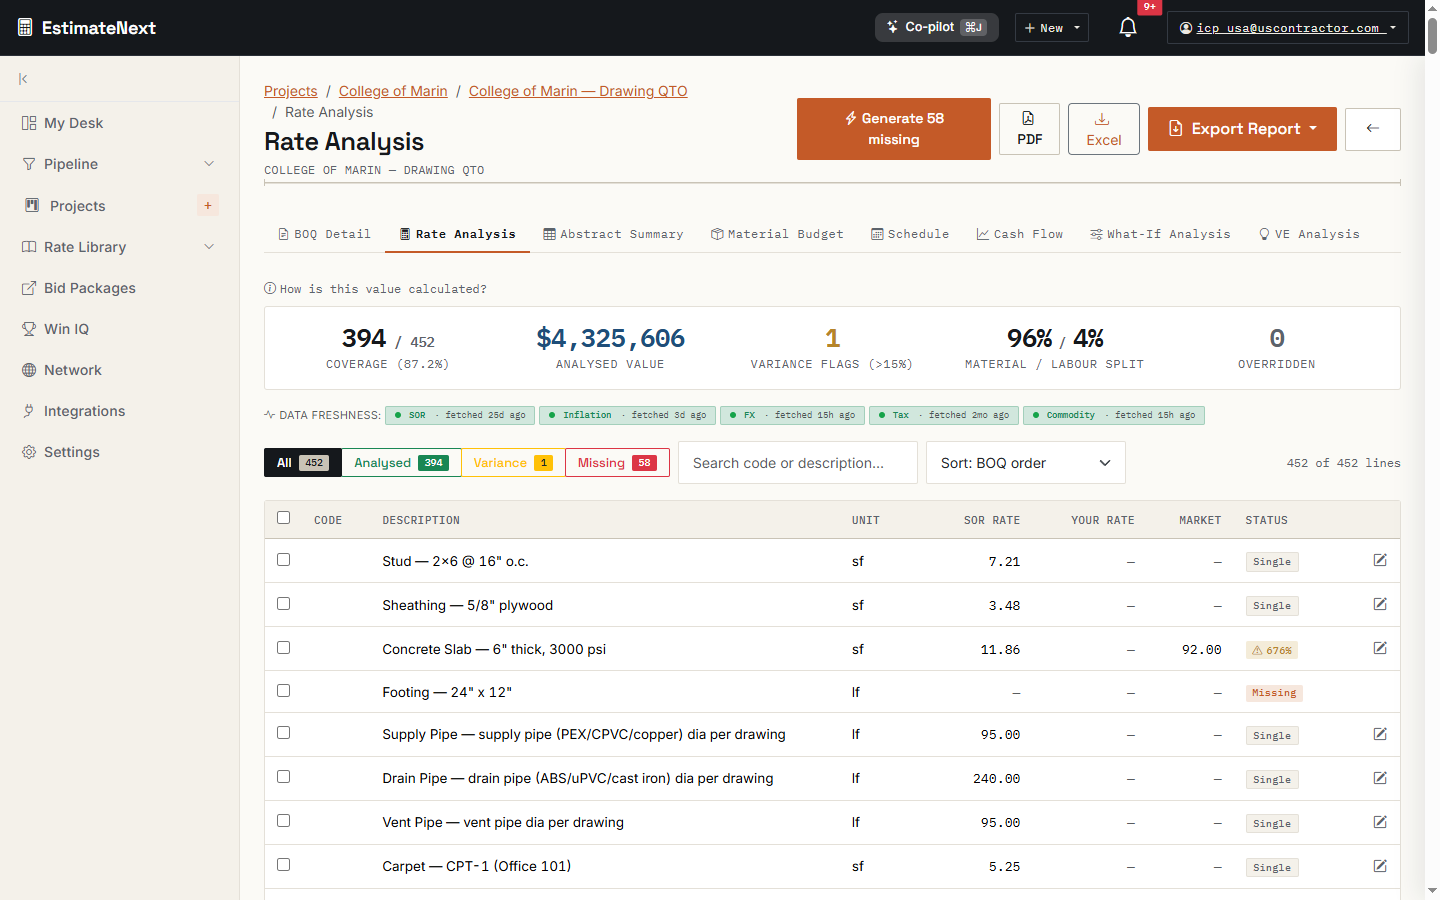Click the Commodity data freshness chip
This screenshot has height=900, width=1440.
(x=1114, y=415)
